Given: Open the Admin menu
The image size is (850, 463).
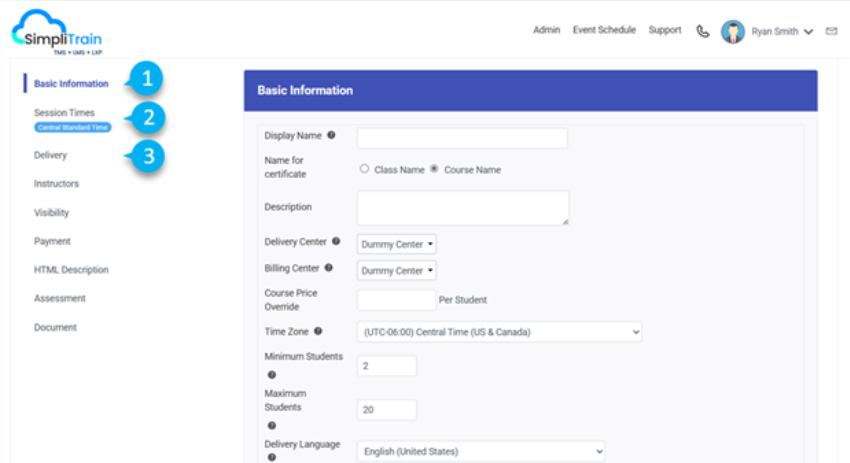Looking at the screenshot, I should point(546,30).
